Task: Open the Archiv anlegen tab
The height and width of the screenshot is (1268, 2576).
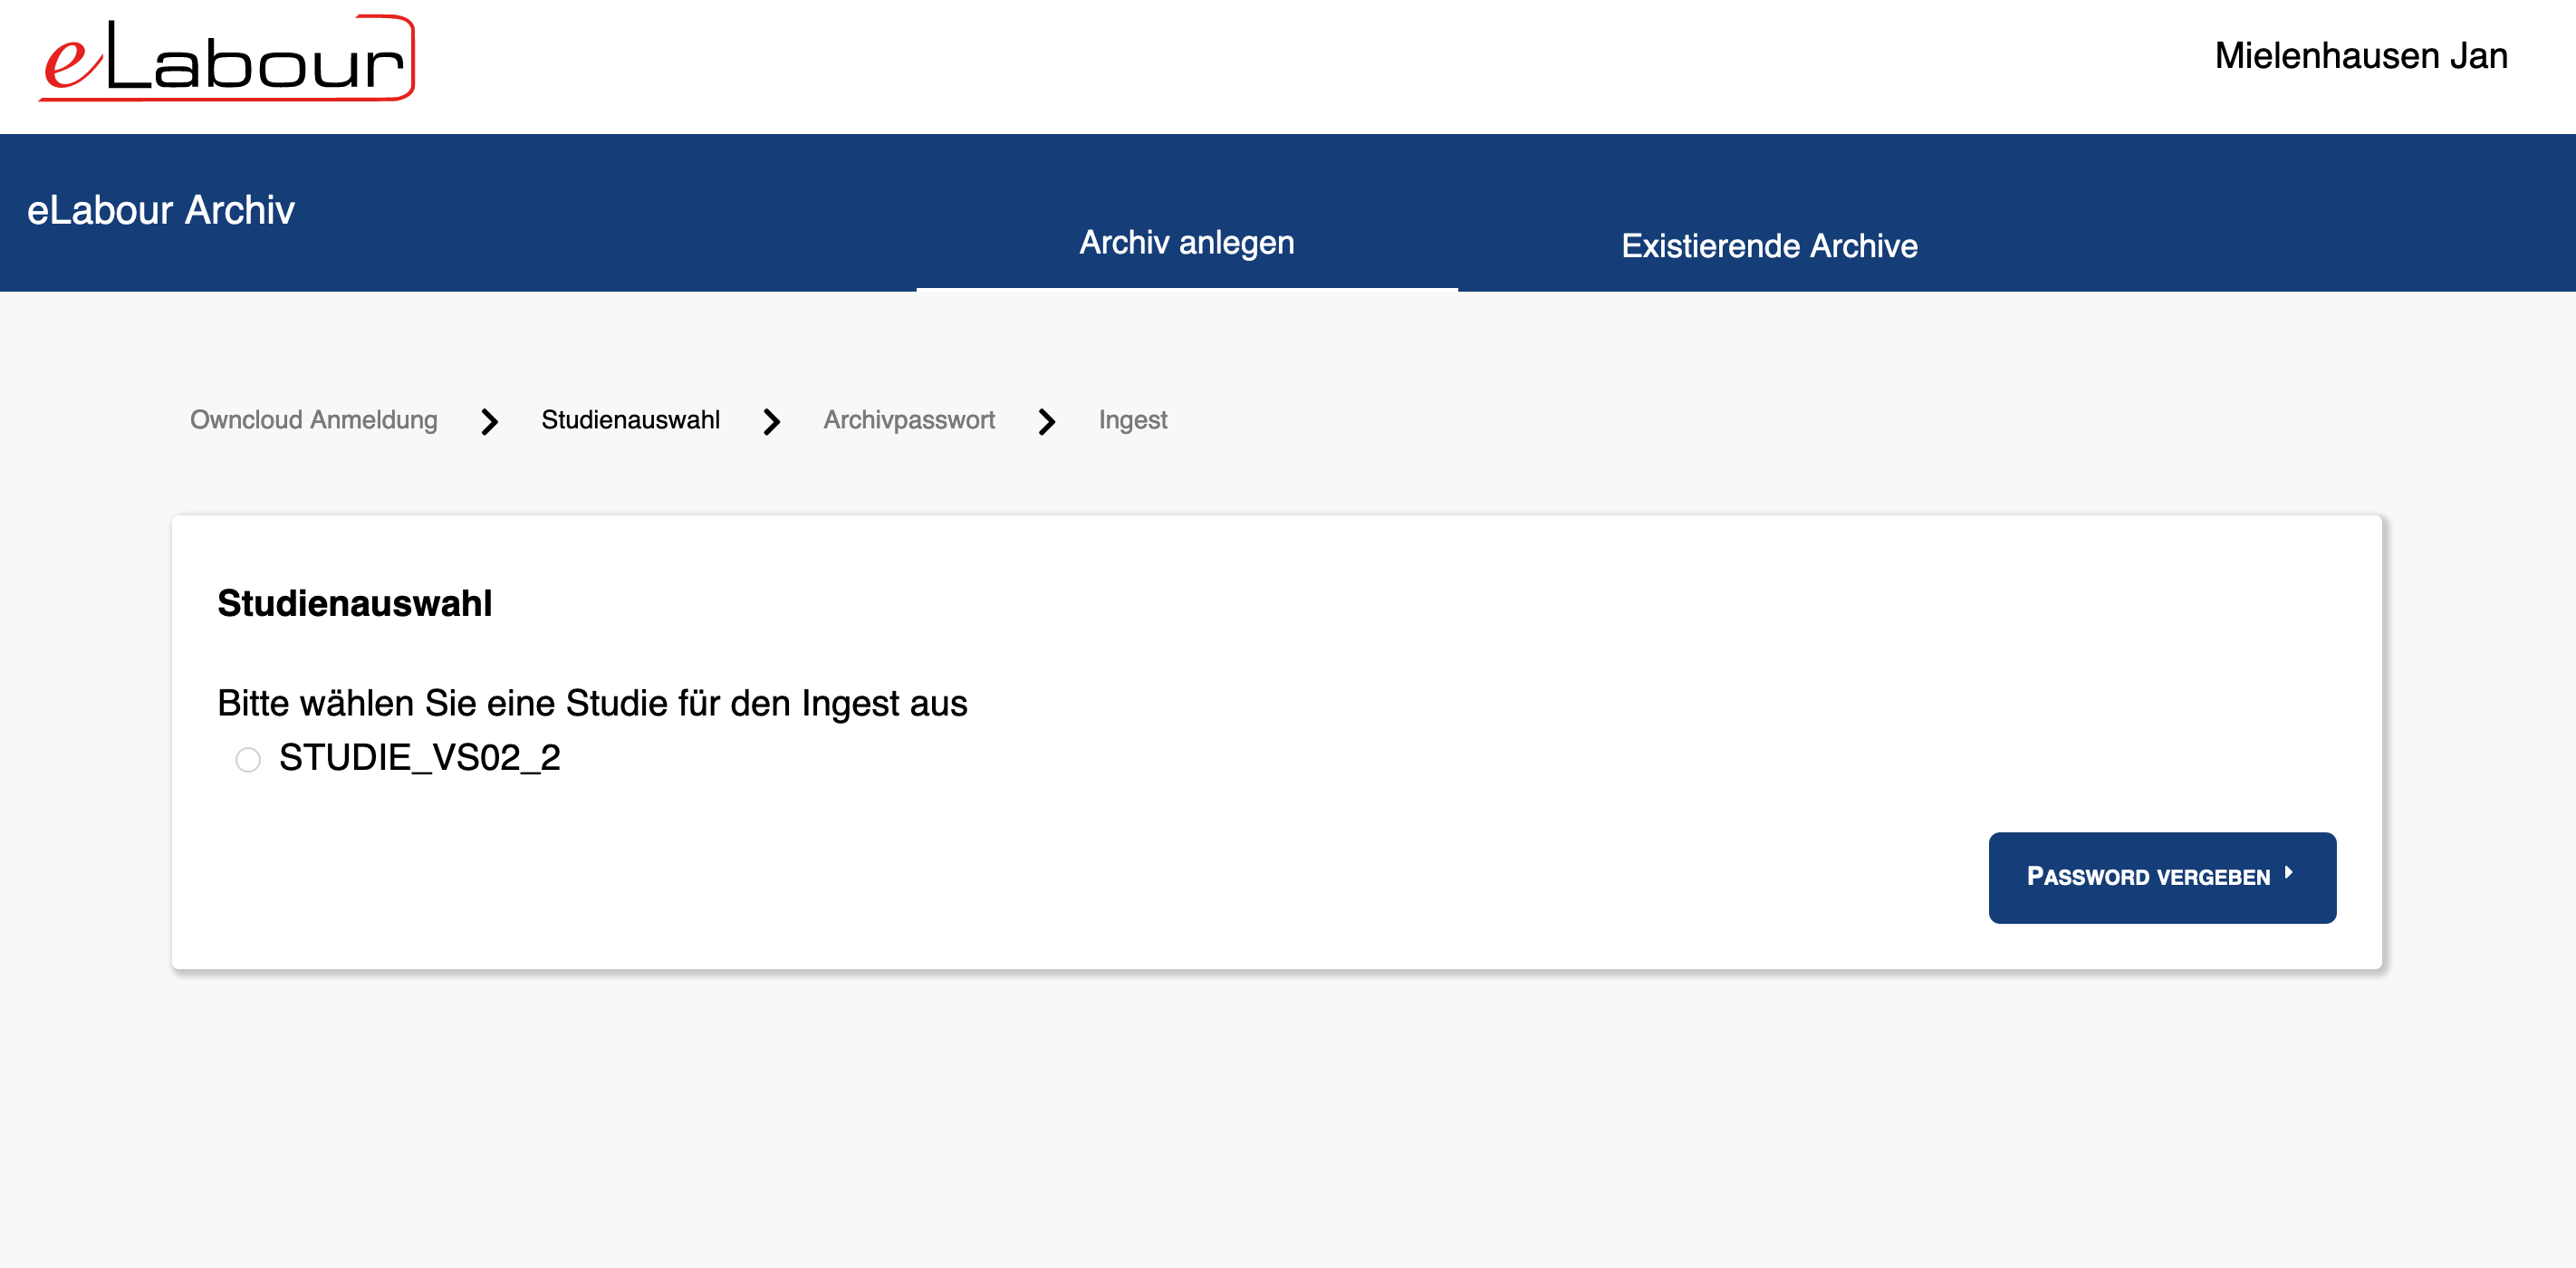Action: coord(1187,243)
